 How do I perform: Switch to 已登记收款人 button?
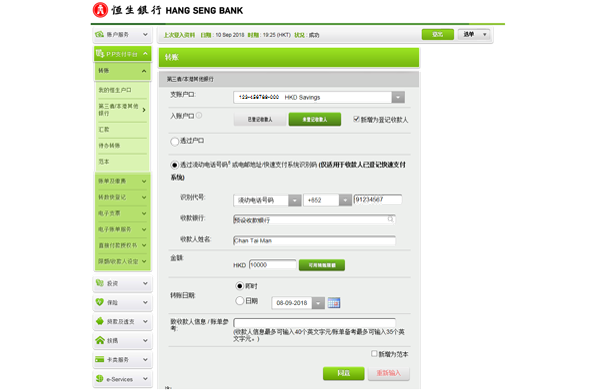[260, 119]
